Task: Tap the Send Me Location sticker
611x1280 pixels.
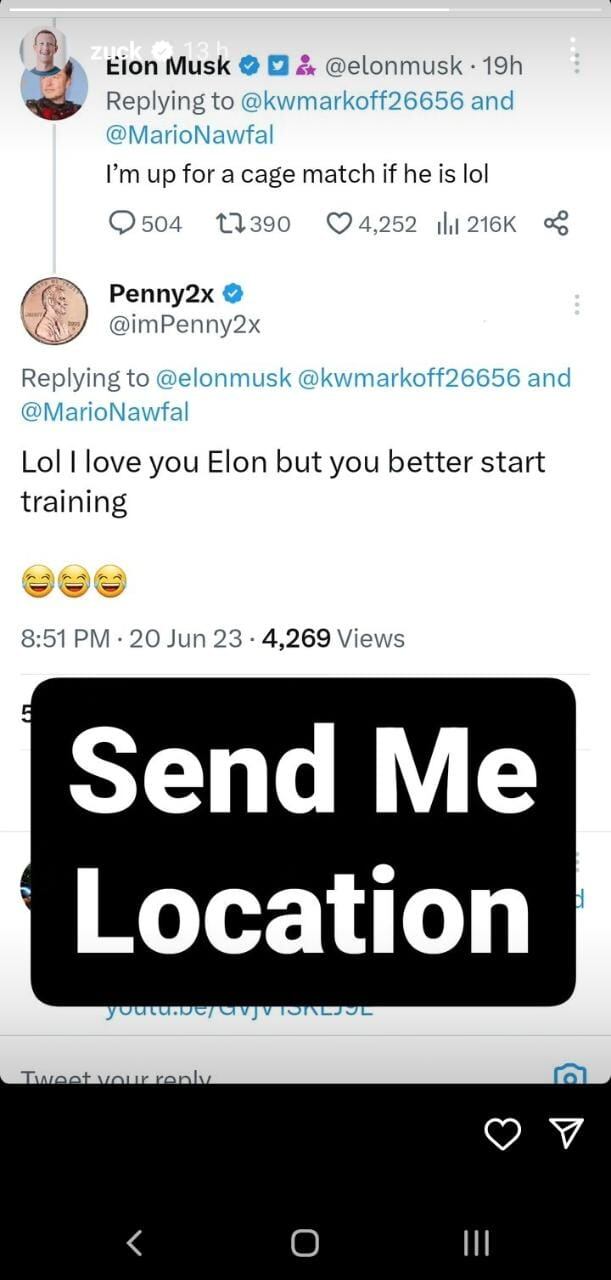Action: click(303, 841)
